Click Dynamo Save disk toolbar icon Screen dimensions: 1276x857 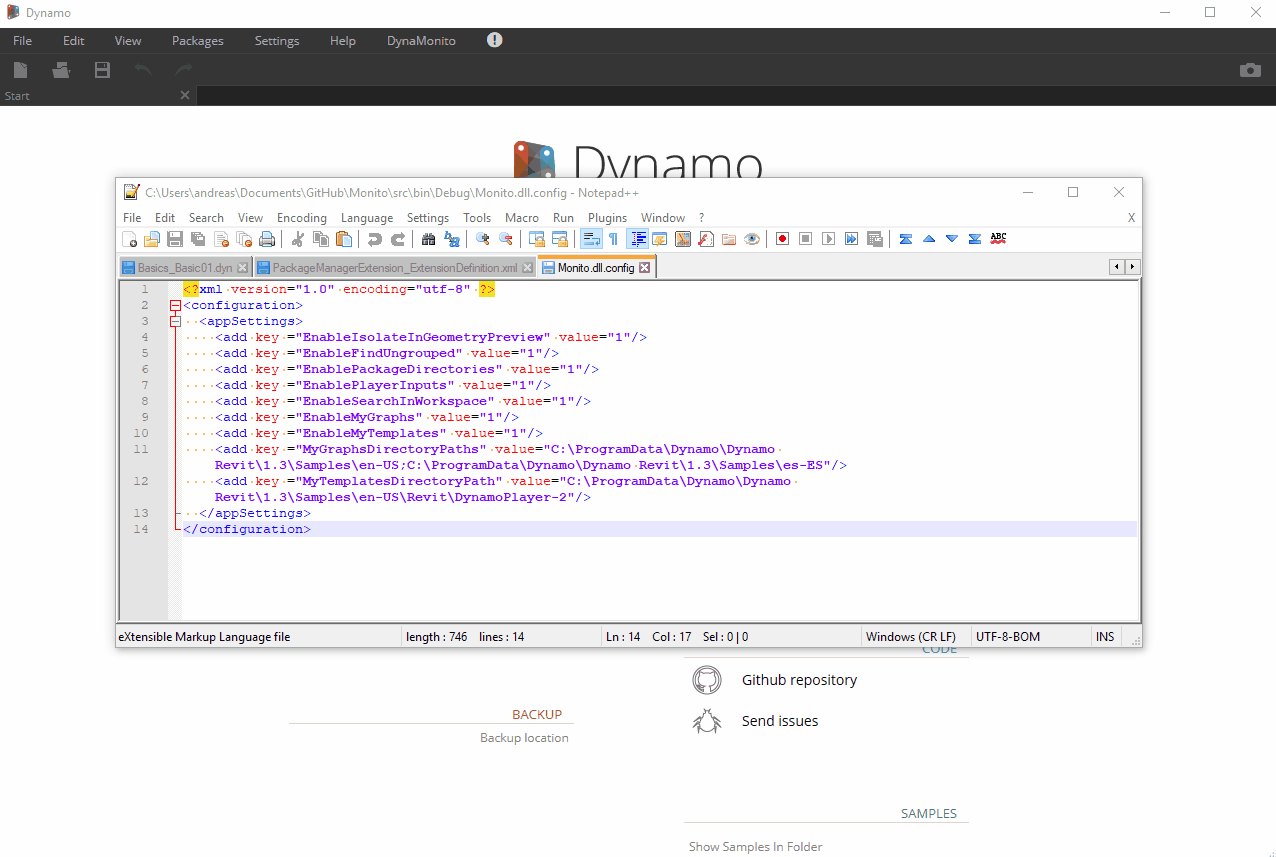coord(102,70)
